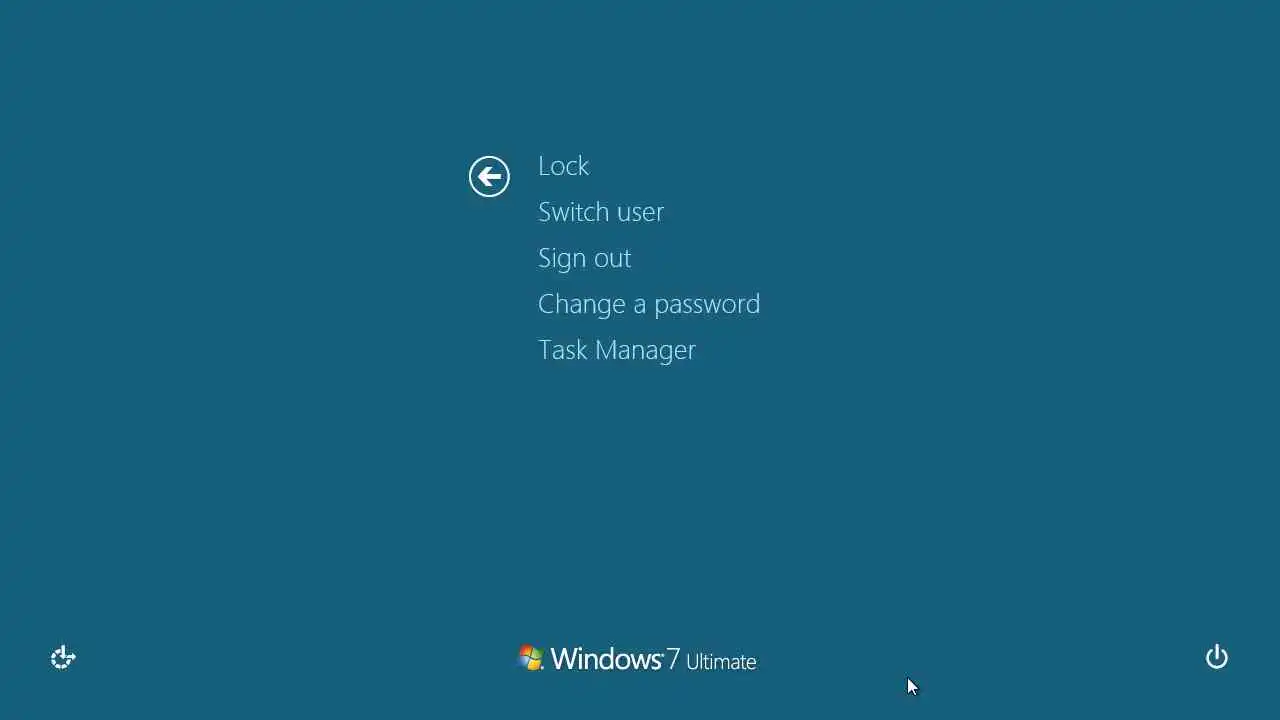The width and height of the screenshot is (1280, 720).
Task: Lock the computer
Action: point(563,166)
